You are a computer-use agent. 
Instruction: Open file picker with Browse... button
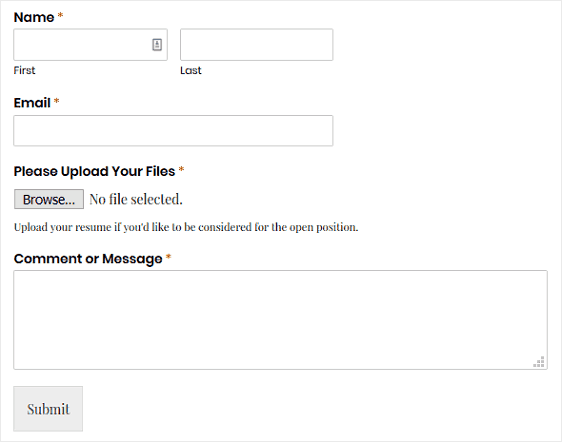tap(49, 199)
